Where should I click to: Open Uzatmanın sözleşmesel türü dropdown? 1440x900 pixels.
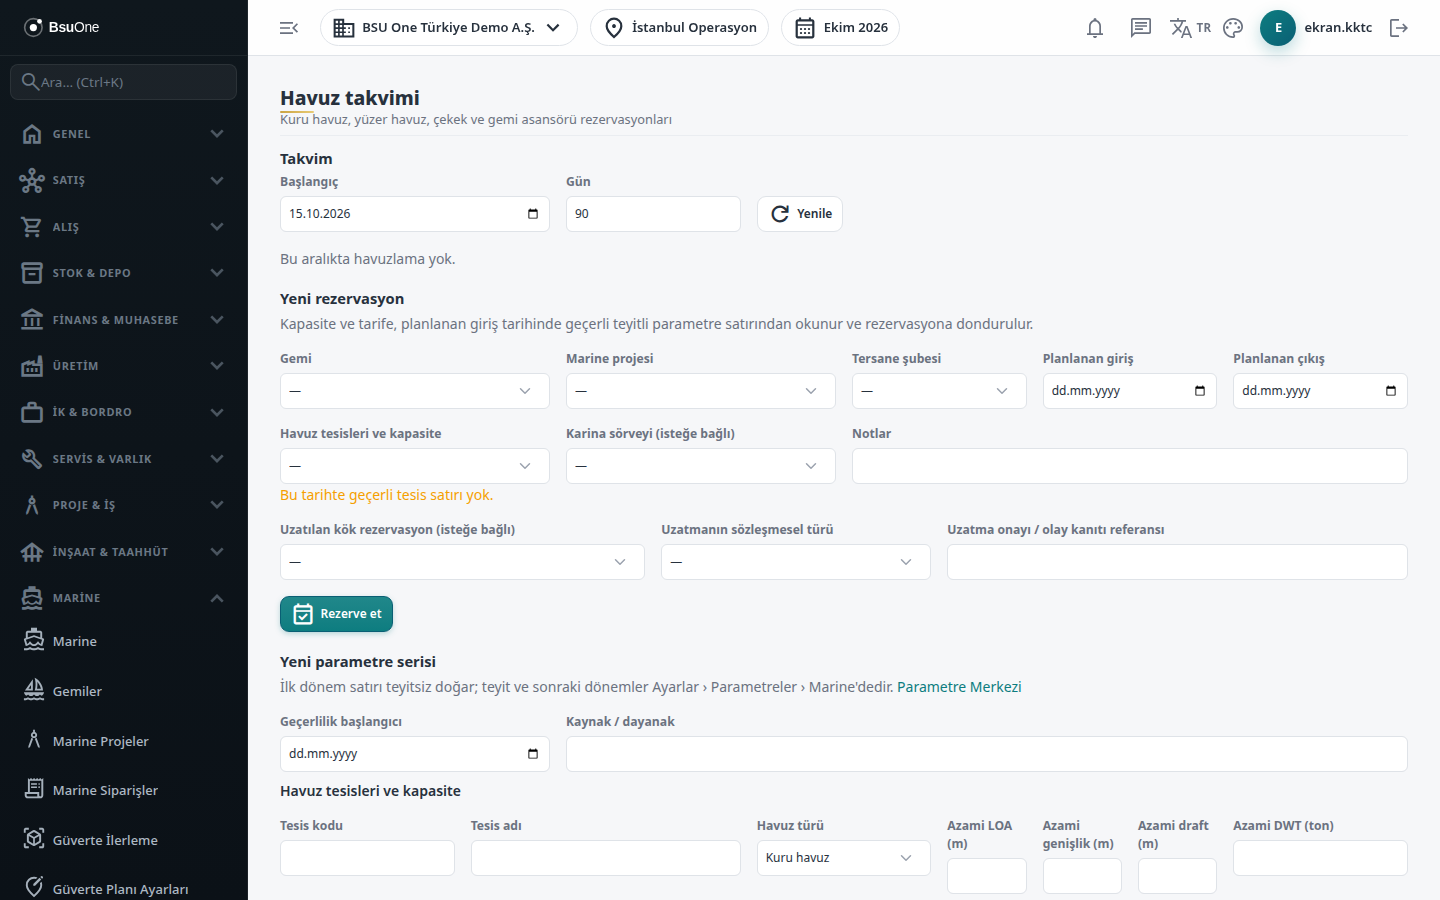pyautogui.click(x=796, y=562)
